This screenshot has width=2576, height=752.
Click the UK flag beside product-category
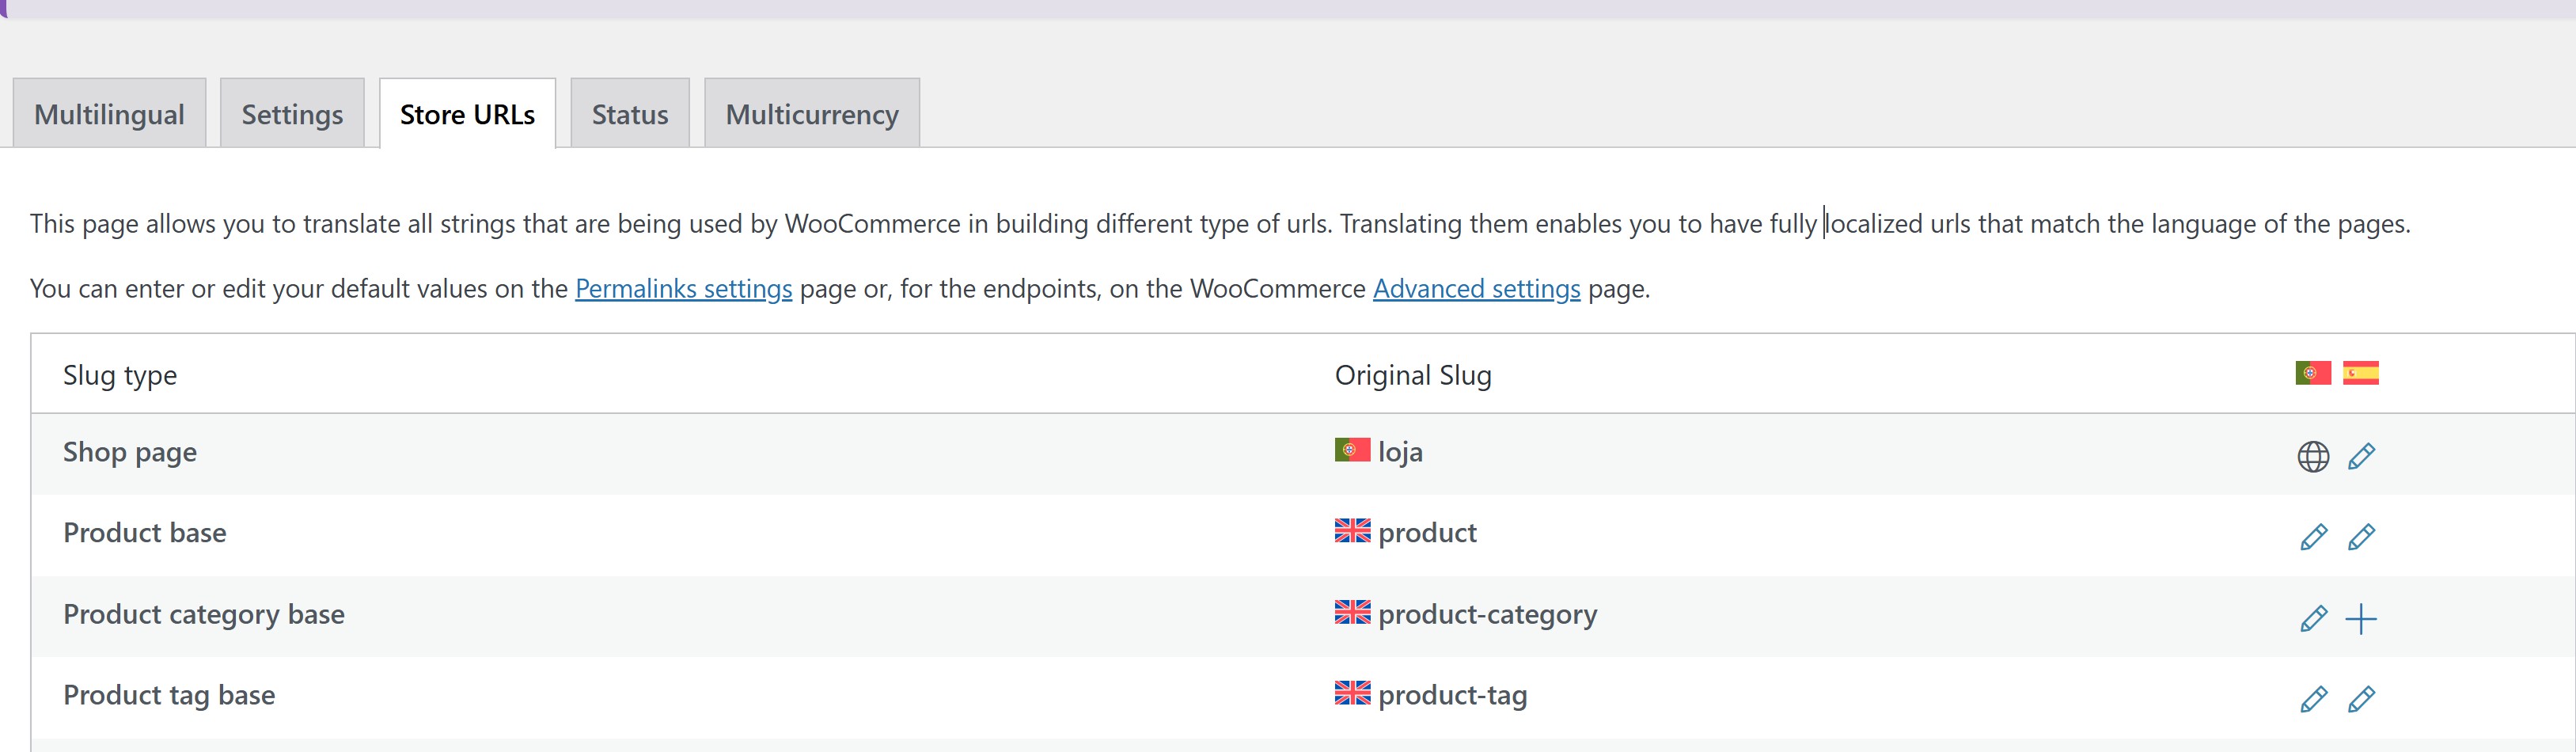tap(1352, 611)
